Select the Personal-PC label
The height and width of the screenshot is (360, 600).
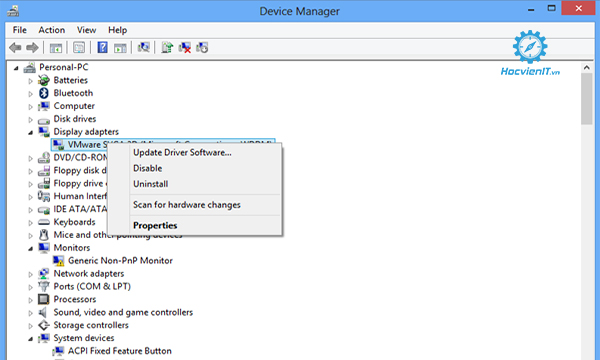pyautogui.click(x=64, y=67)
